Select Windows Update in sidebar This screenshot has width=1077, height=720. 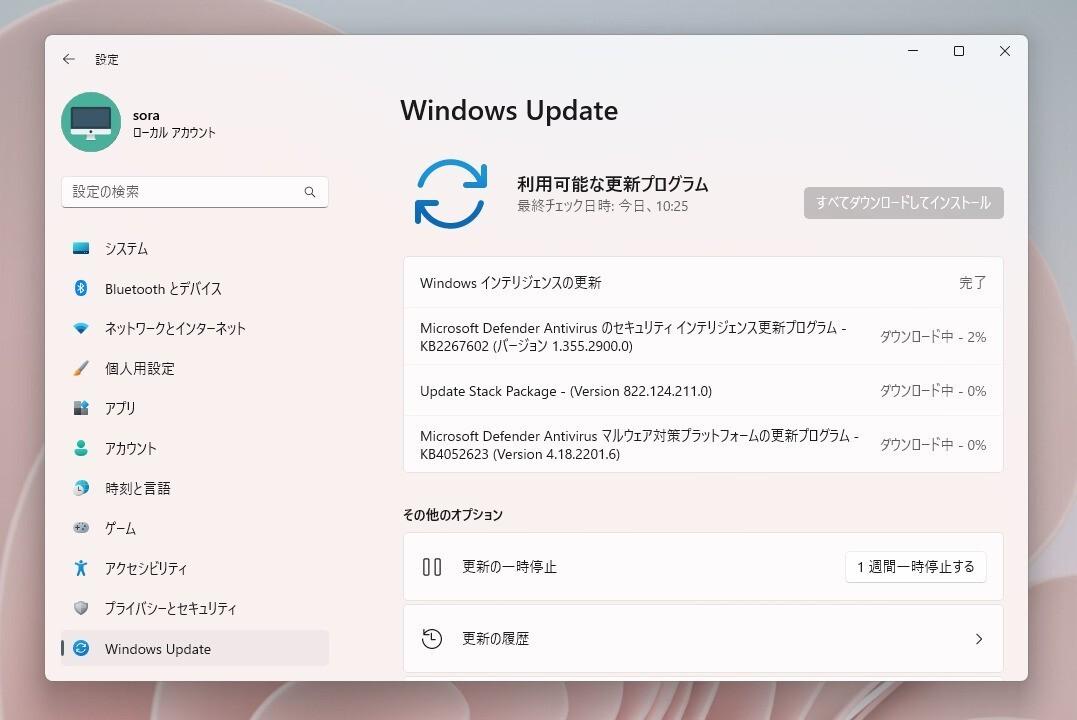coord(195,648)
